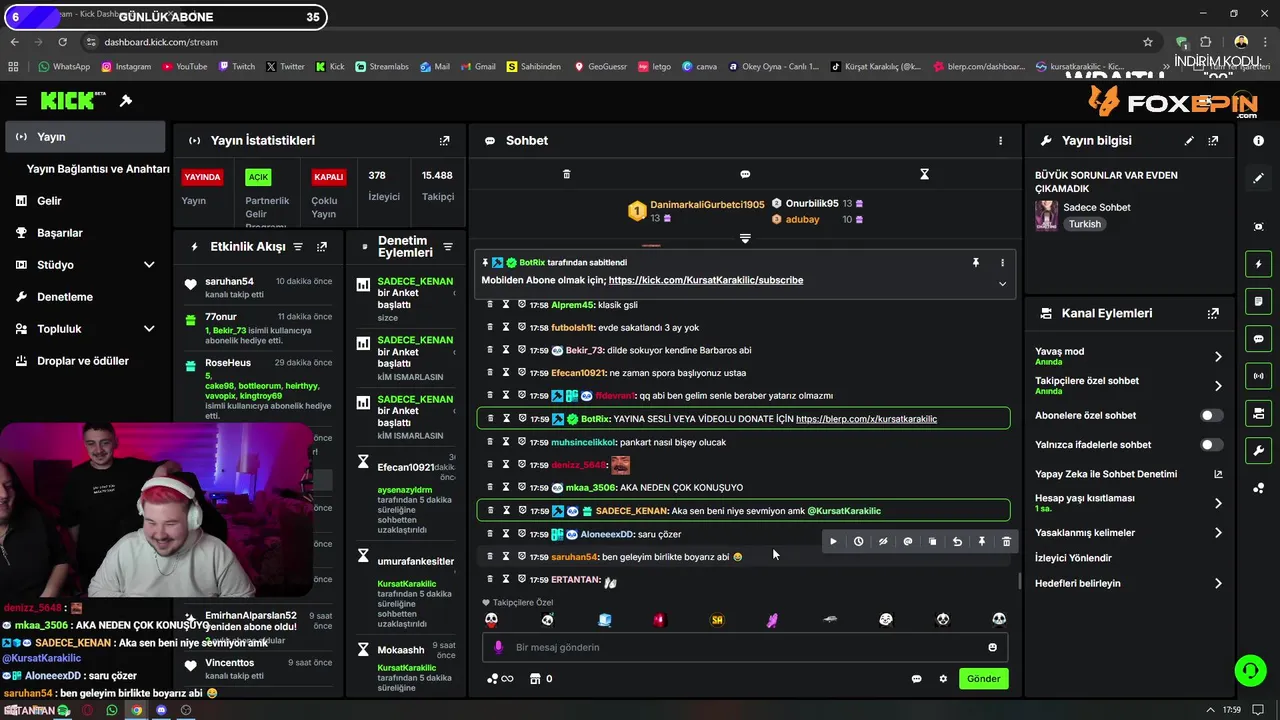Viewport: 1280px width, 720px height.
Task: Reload the page with the browser refresh button
Action: 62,42
